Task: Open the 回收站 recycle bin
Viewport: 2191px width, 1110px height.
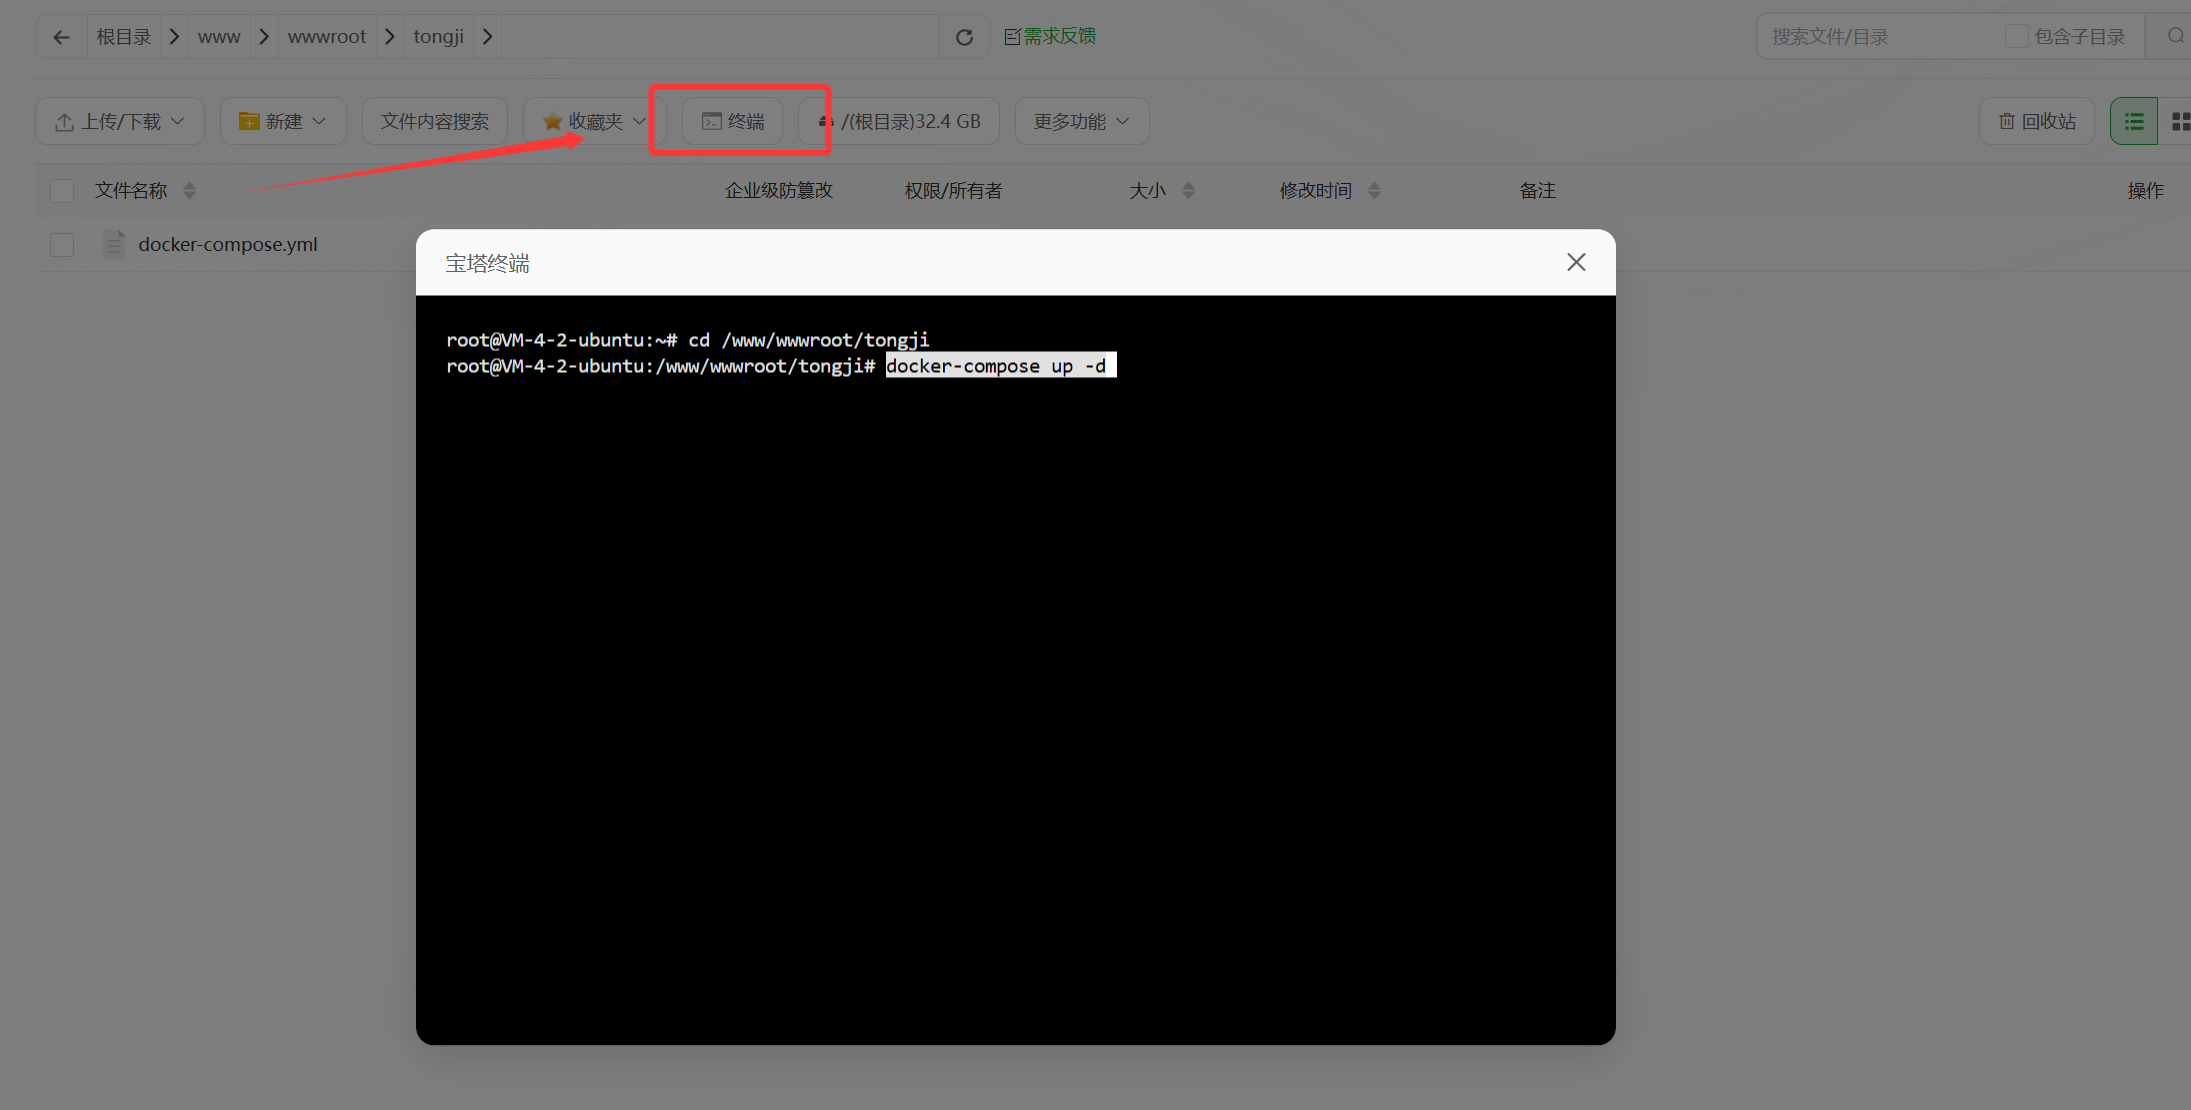Action: 2037,121
